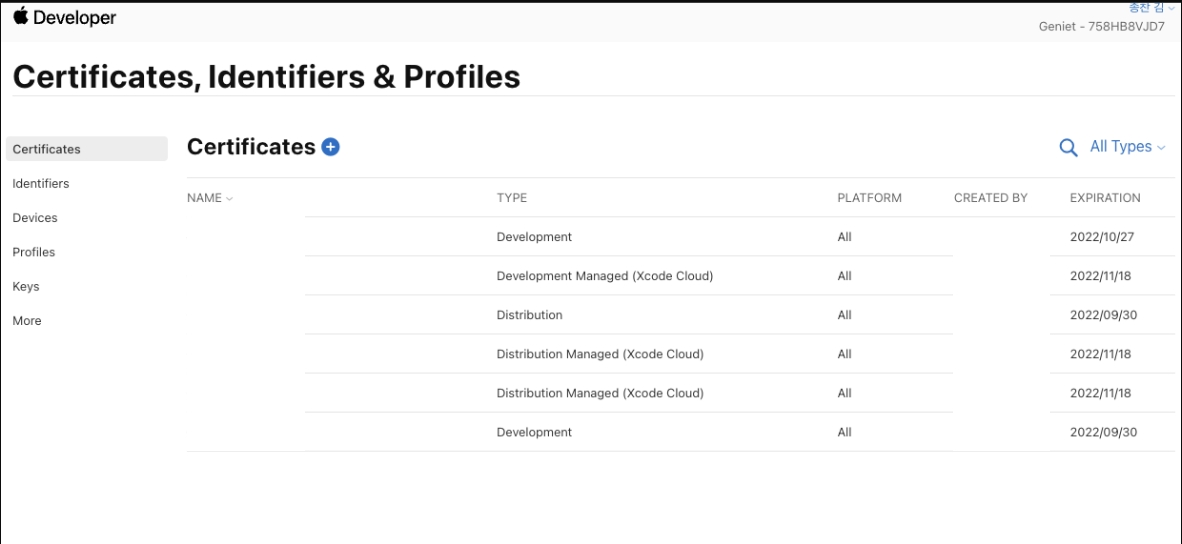
Task: Click the blue plus icon beside Certificates
Action: coord(331,147)
